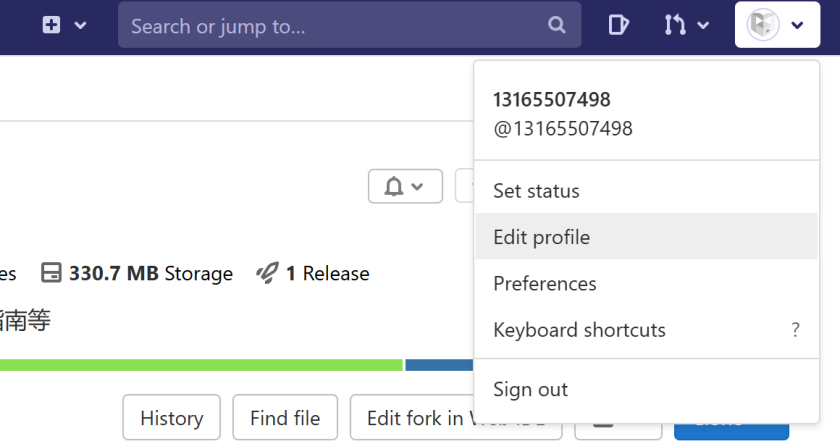
Task: Open the 1 Release link
Action: (x=313, y=273)
